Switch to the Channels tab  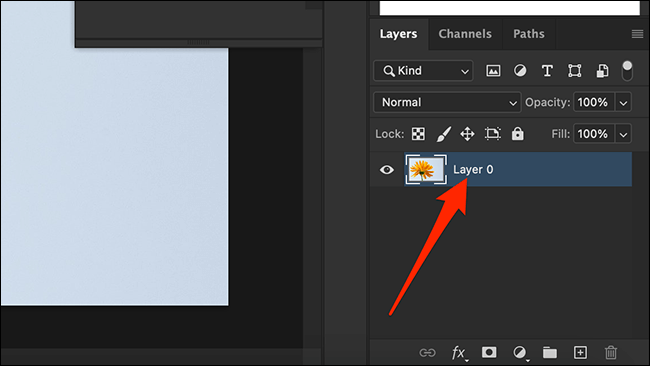point(465,34)
